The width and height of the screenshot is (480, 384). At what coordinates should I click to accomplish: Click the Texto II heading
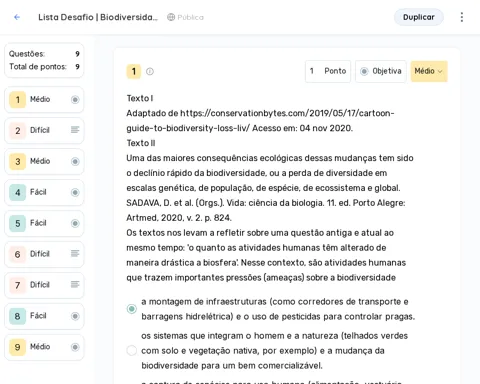tap(141, 143)
